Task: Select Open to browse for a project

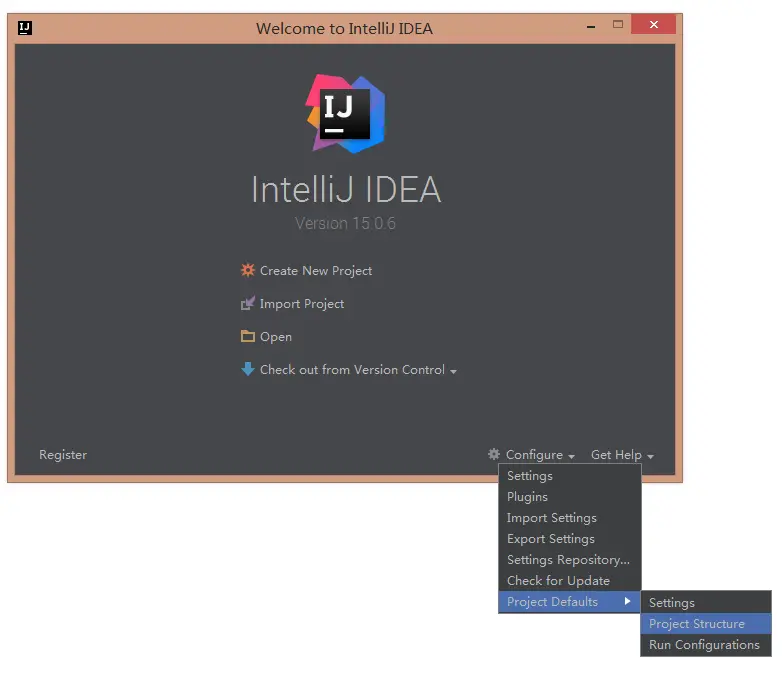Action: (x=276, y=337)
